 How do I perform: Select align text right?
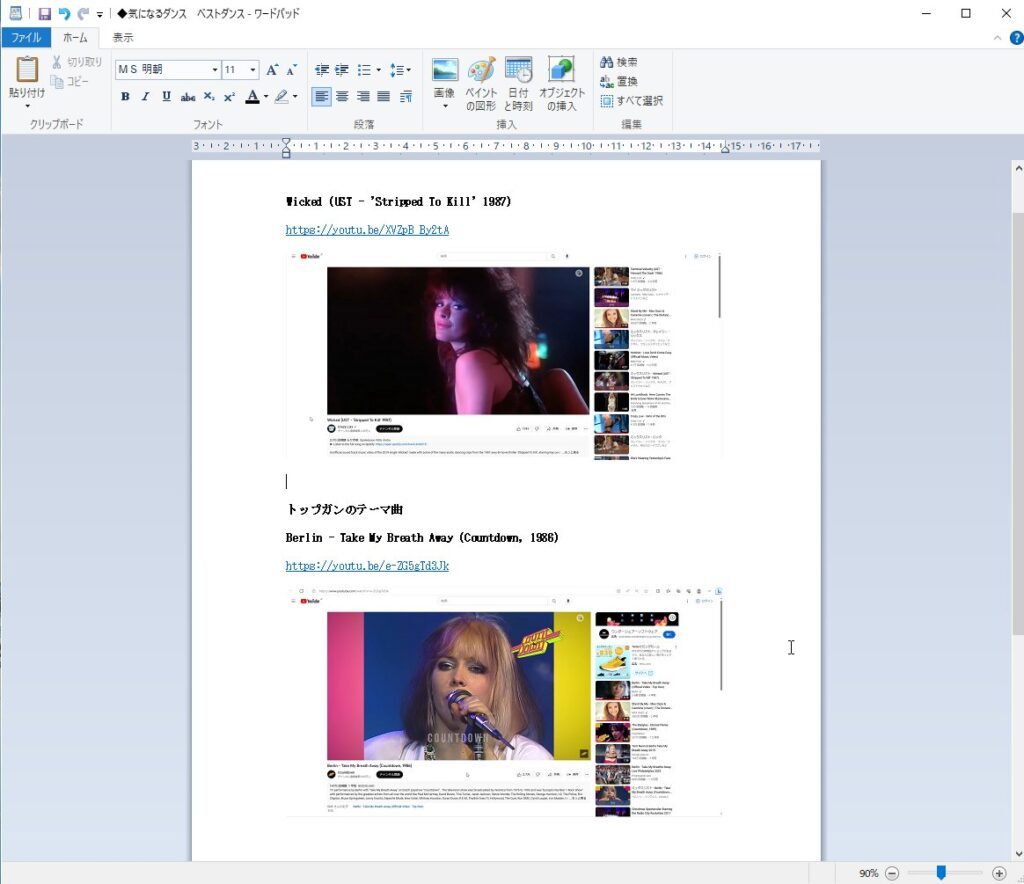pyautogui.click(x=363, y=97)
